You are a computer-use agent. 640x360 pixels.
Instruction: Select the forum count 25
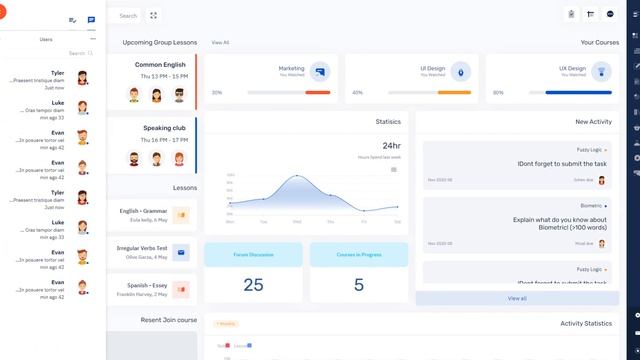(x=253, y=285)
